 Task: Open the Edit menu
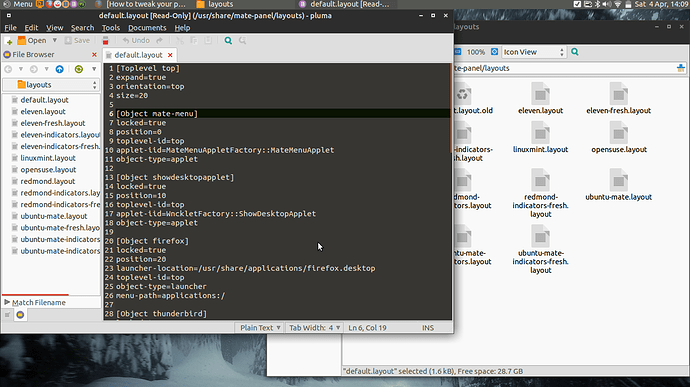point(31,28)
